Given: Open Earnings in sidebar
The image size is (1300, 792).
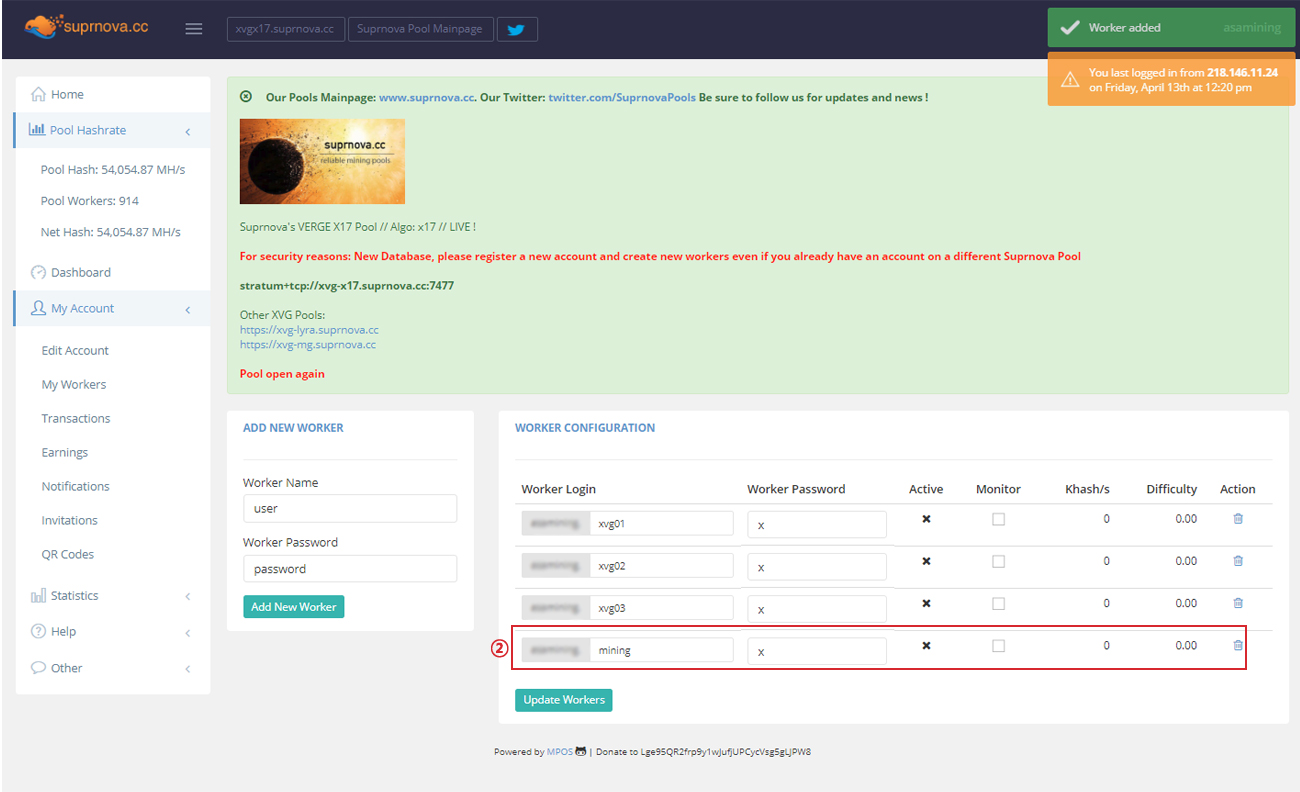Looking at the screenshot, I should [64, 452].
